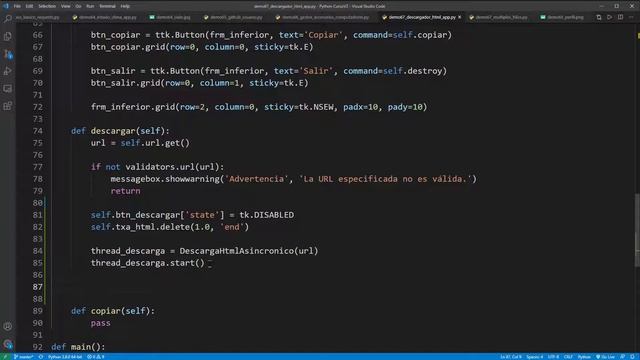Open the Run menu

pos(90,6)
